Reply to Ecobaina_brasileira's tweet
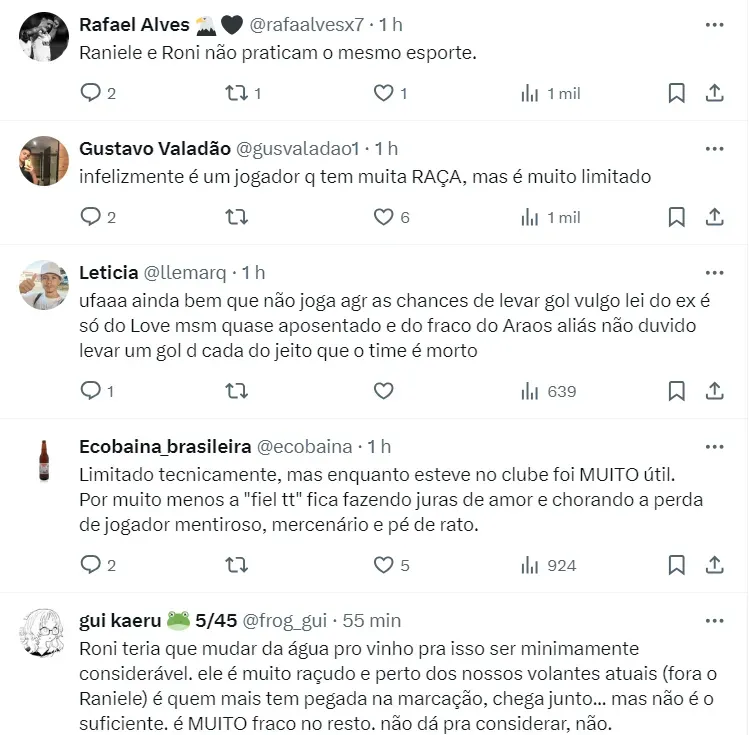 point(91,565)
